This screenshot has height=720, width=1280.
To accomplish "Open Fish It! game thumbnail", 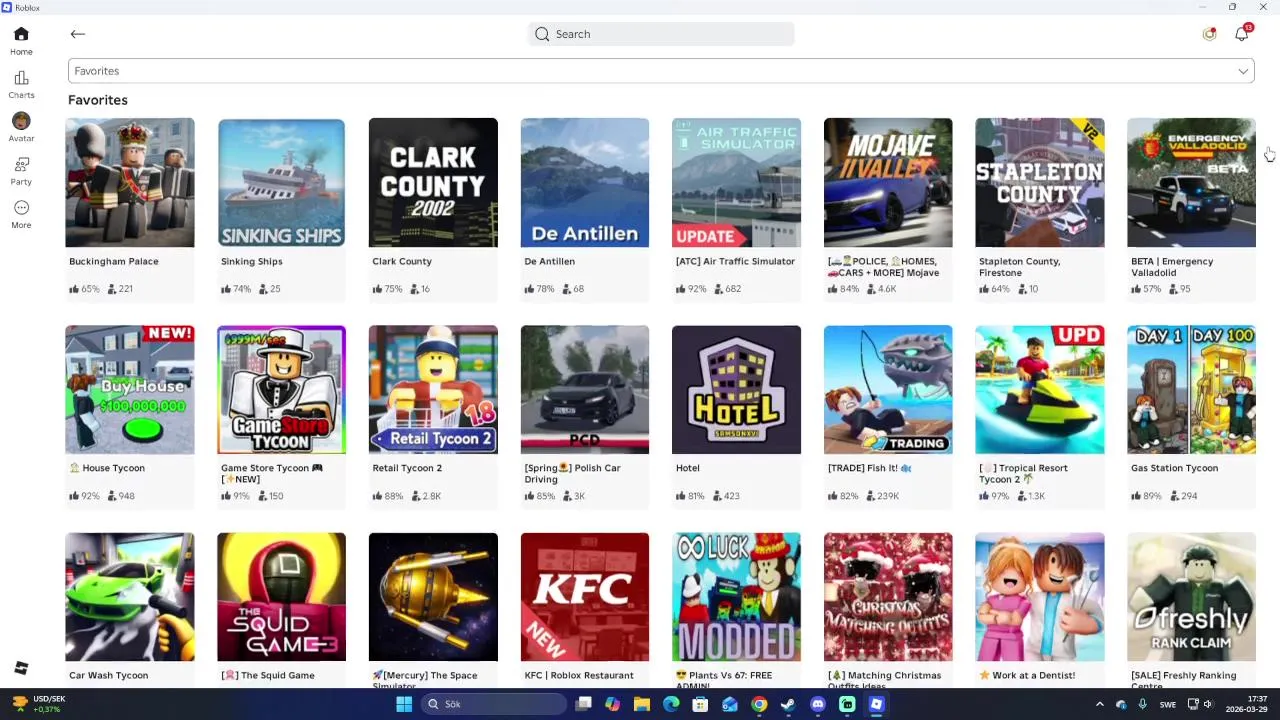I will point(888,389).
